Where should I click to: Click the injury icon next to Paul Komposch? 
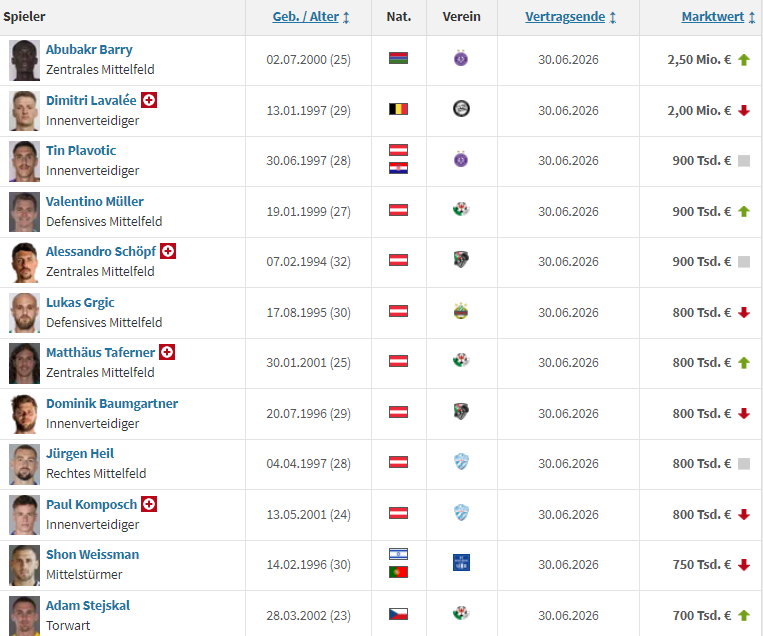point(149,504)
